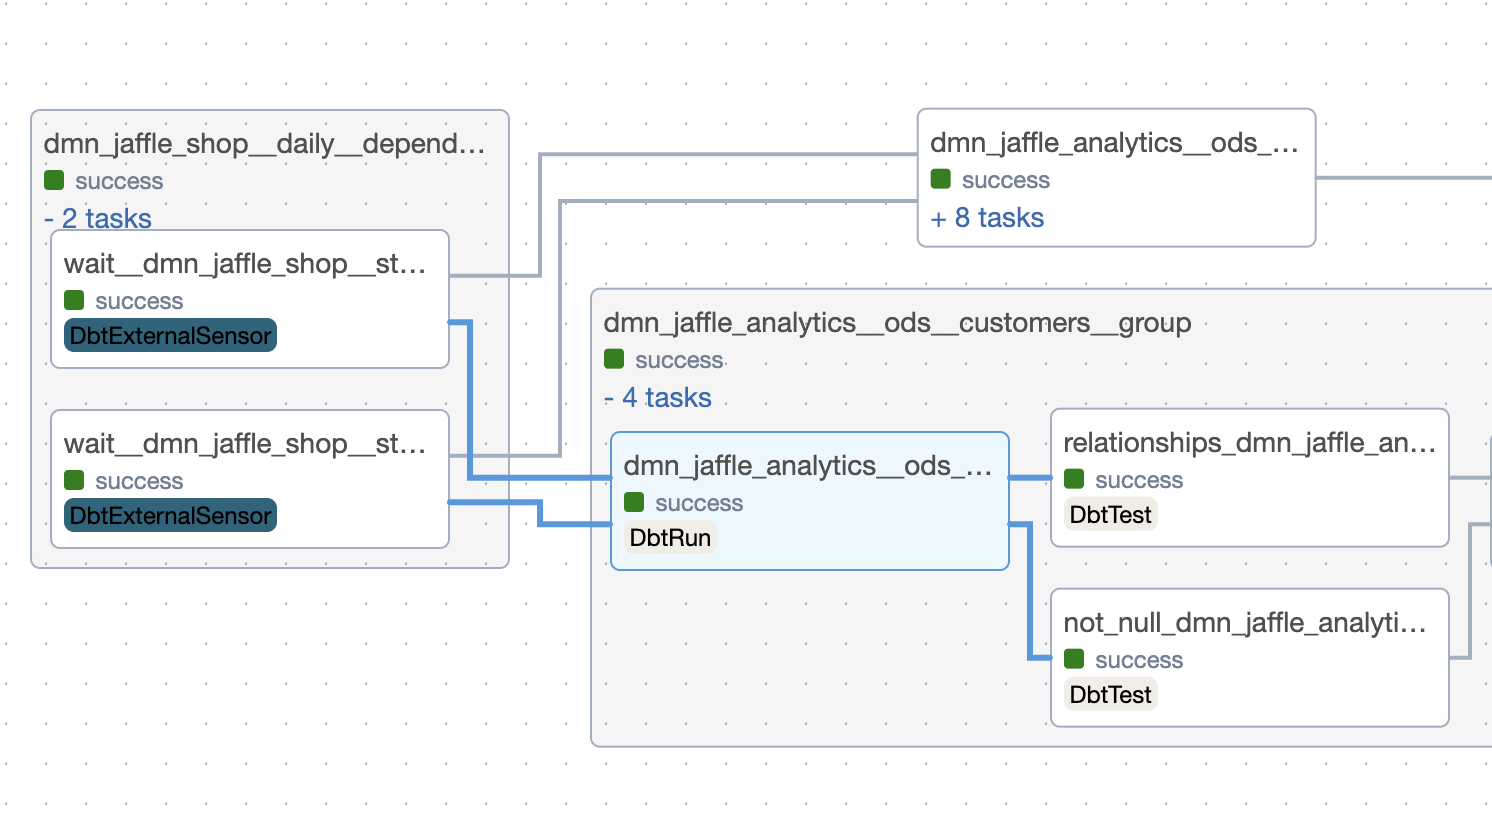Open the highlighted dmn_jaffle_analytics__ods DbtRun task name

click(807, 466)
